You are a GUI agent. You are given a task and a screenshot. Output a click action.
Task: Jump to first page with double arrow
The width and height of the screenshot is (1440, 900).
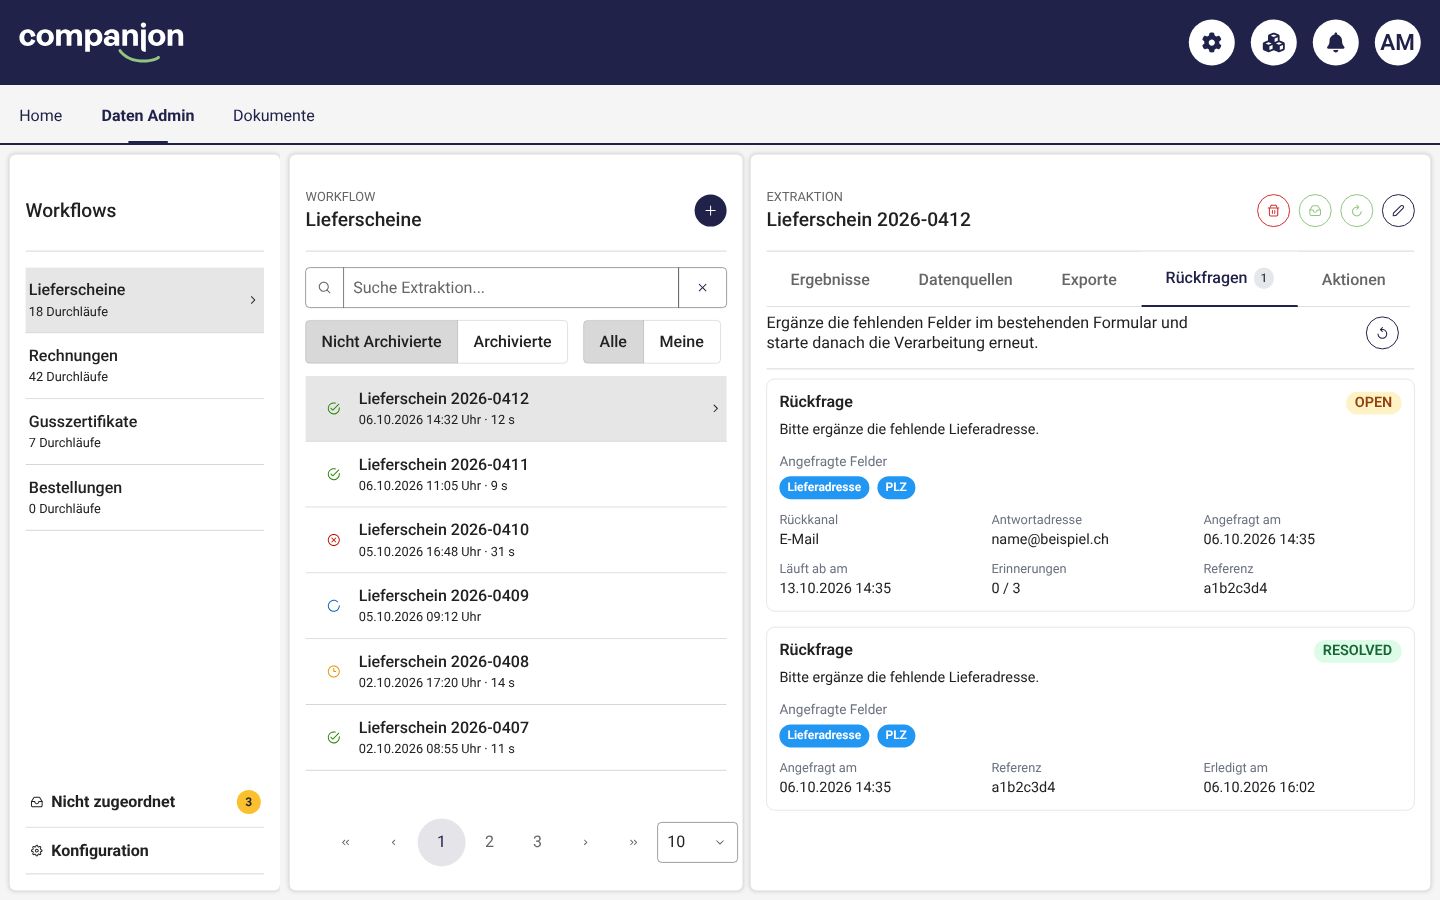coord(345,842)
